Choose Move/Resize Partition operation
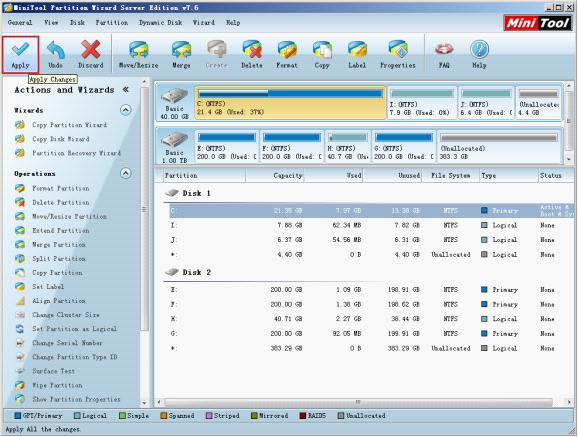Image resolution: width=578 pixels, height=437 pixels. [x=69, y=216]
